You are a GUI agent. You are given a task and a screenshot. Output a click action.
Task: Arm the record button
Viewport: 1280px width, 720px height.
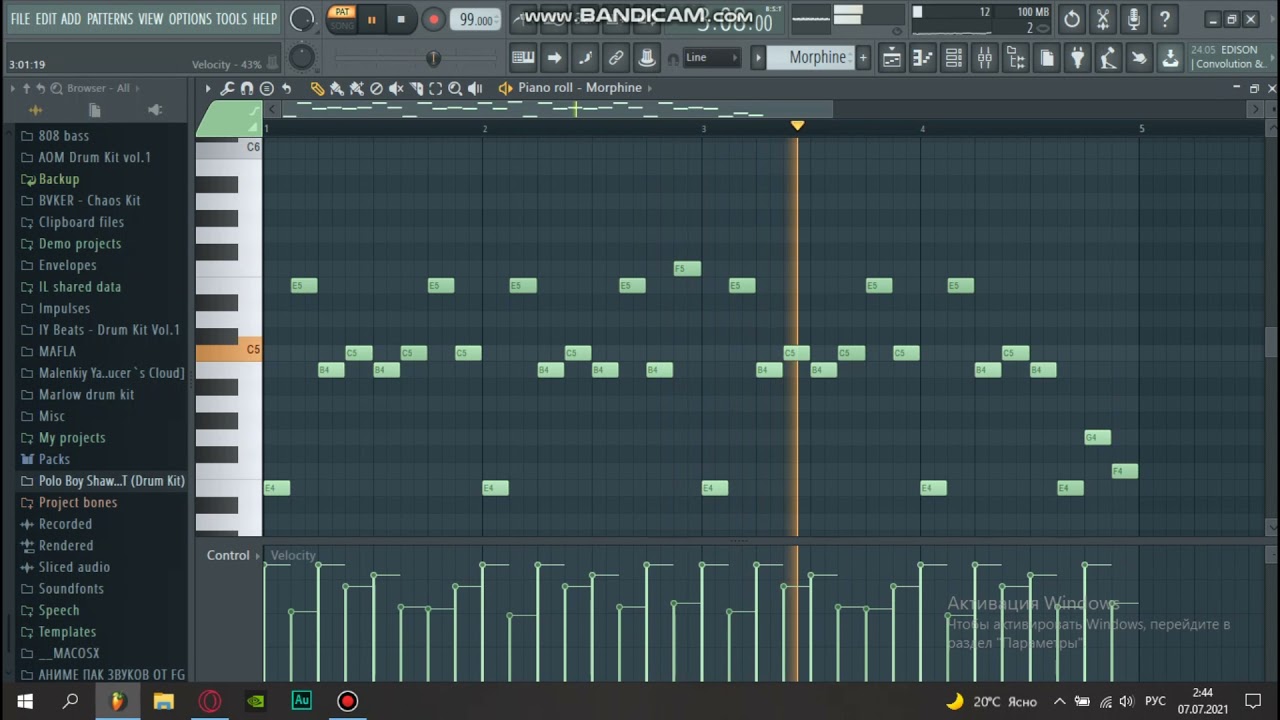click(x=433, y=19)
